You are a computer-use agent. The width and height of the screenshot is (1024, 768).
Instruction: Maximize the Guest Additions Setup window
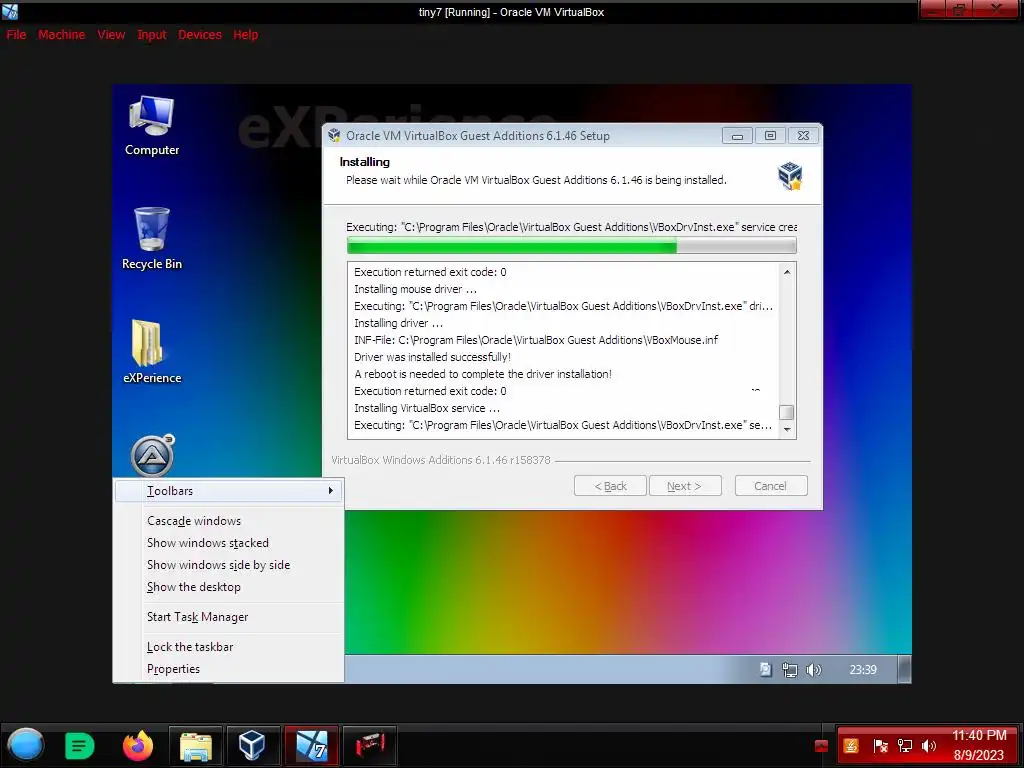click(x=771, y=136)
